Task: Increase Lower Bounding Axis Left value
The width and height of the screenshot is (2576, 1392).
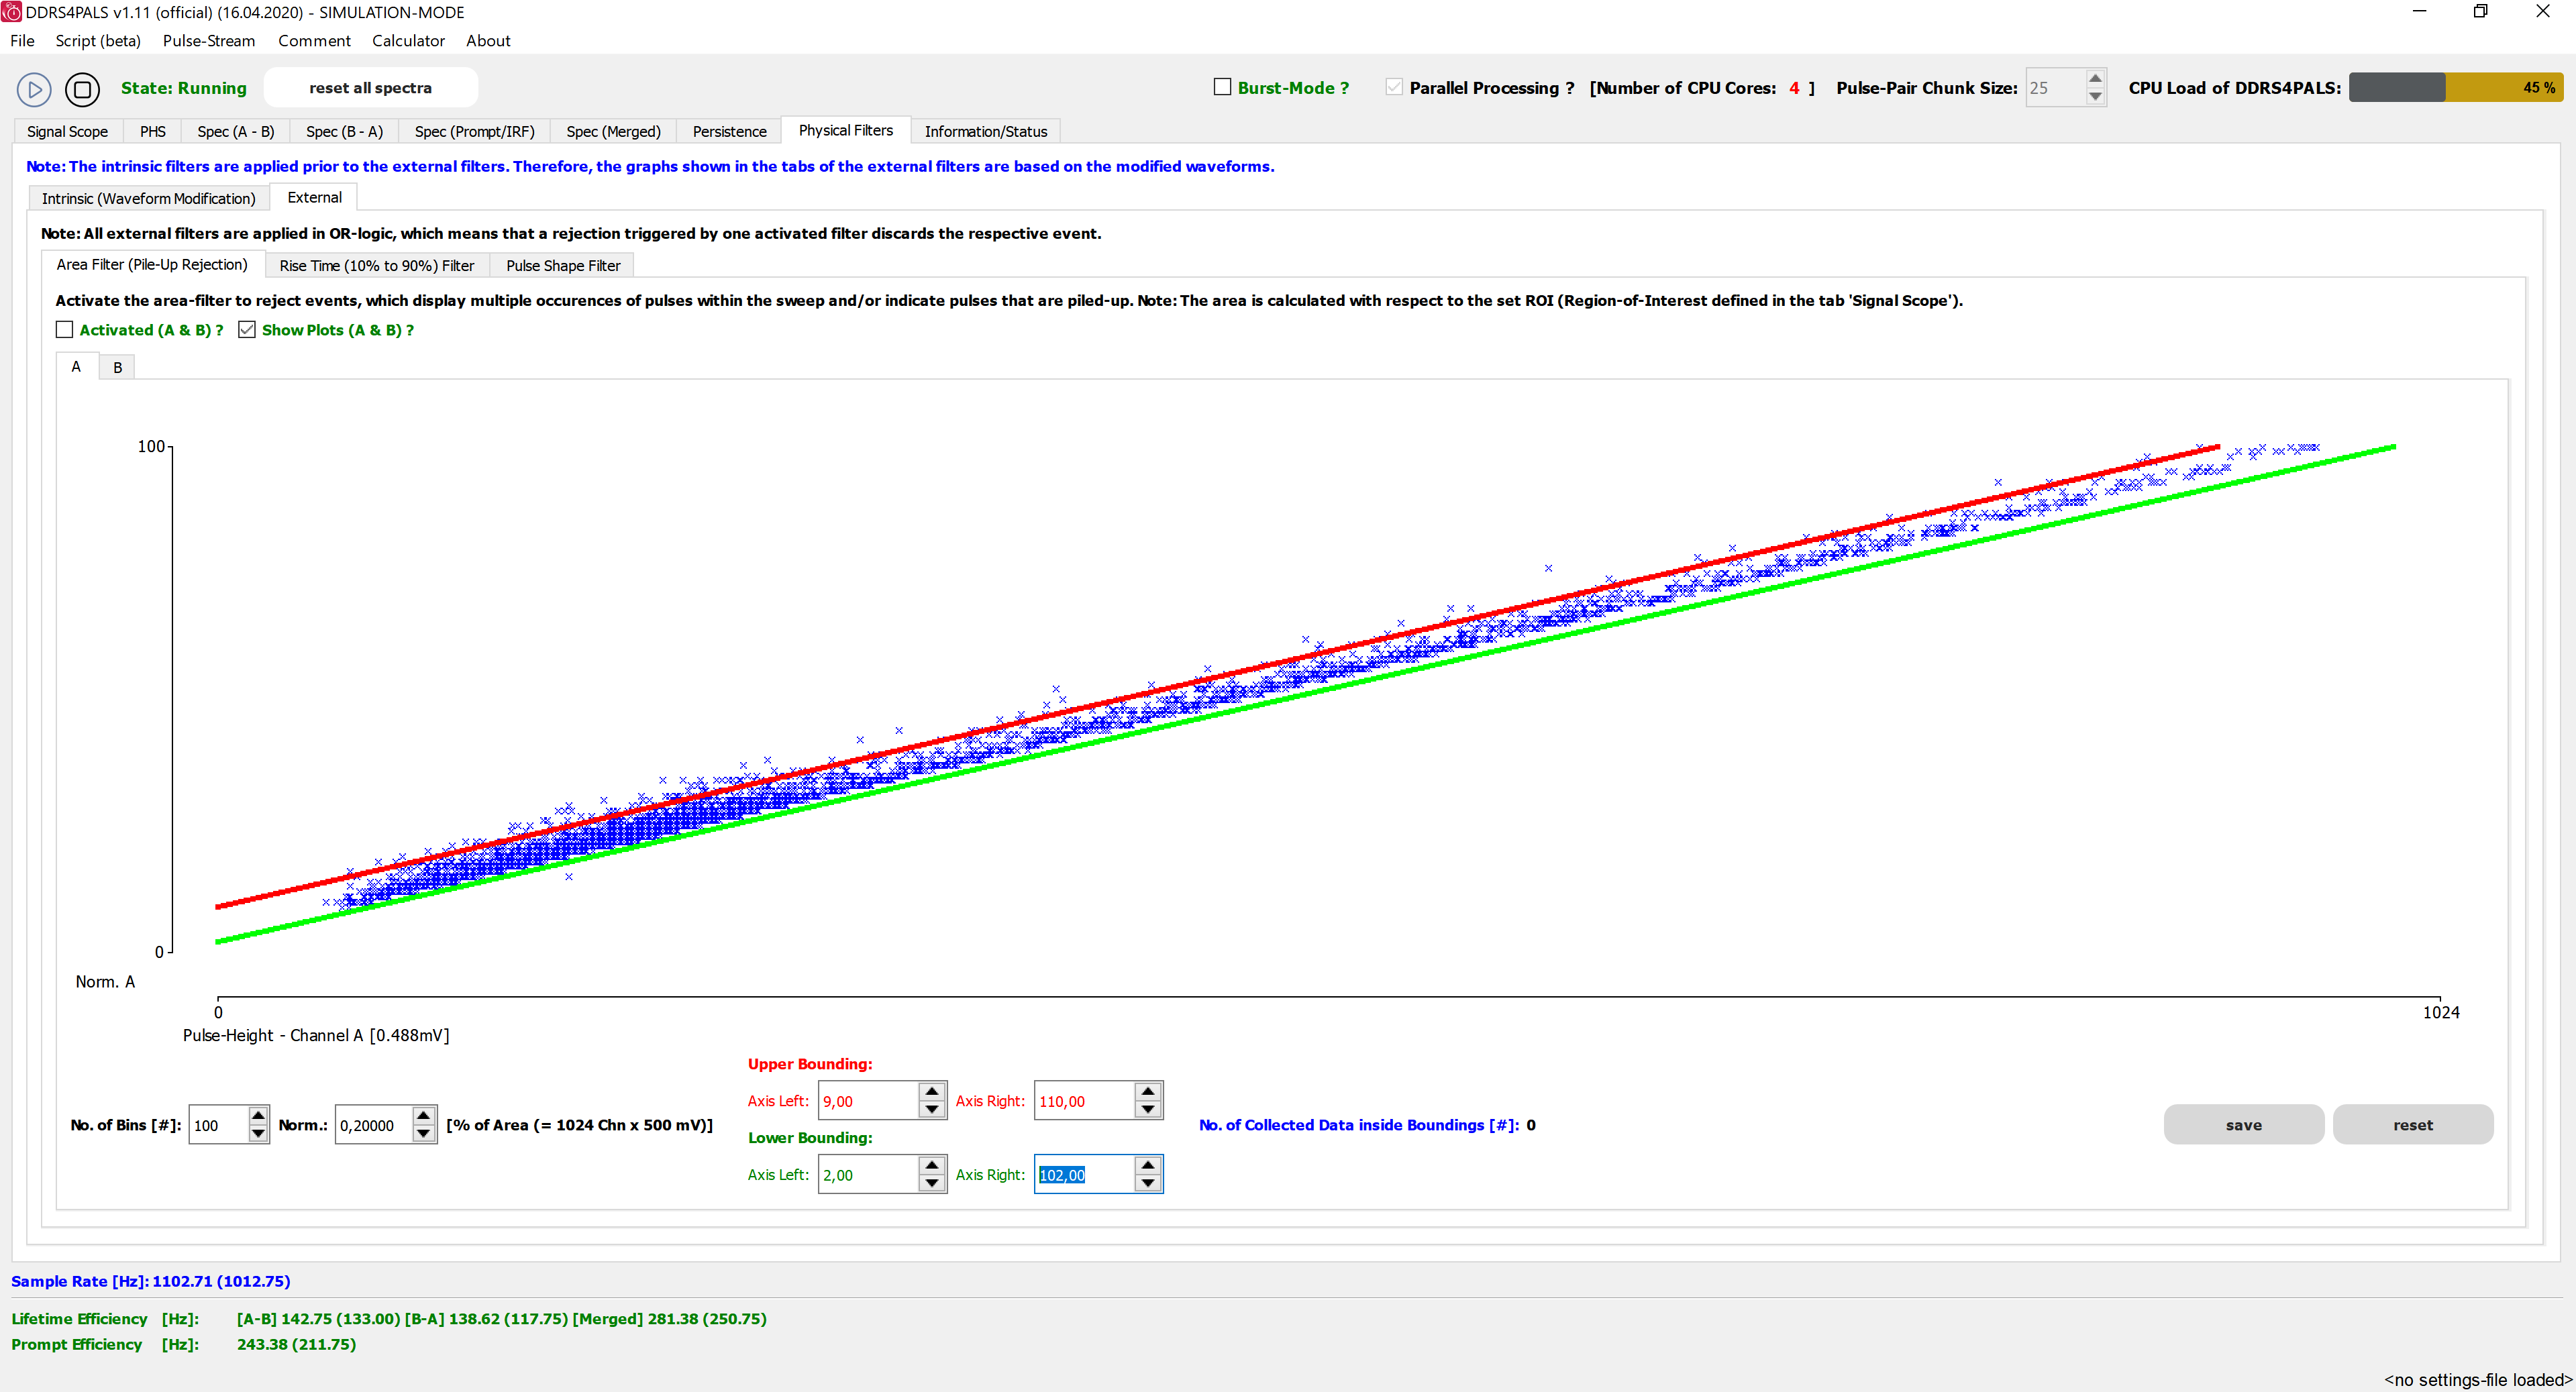Action: (x=932, y=1165)
